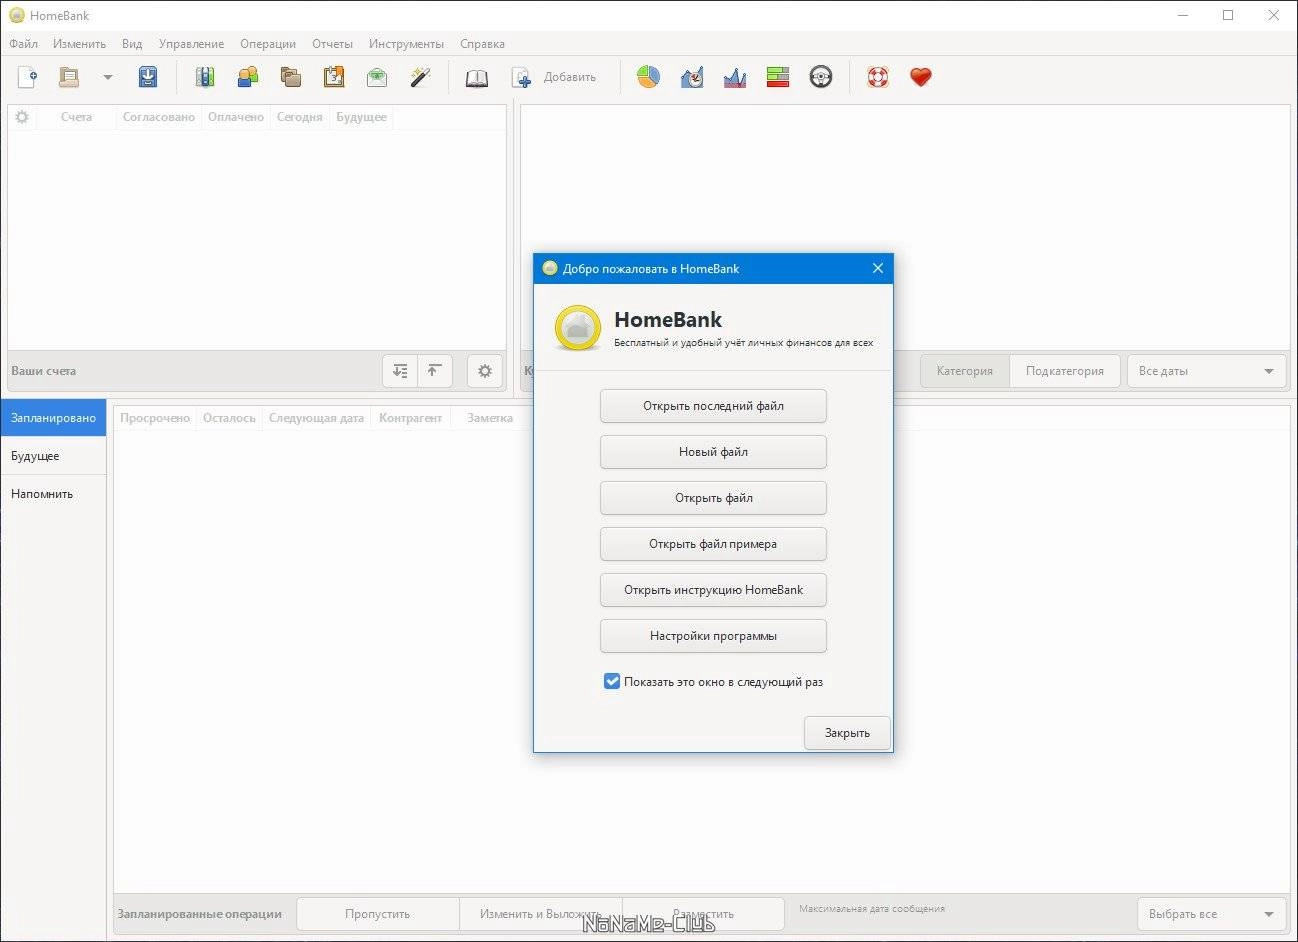Sort by the Счета column header
Viewport: 1298px width, 942px height.
coord(76,117)
